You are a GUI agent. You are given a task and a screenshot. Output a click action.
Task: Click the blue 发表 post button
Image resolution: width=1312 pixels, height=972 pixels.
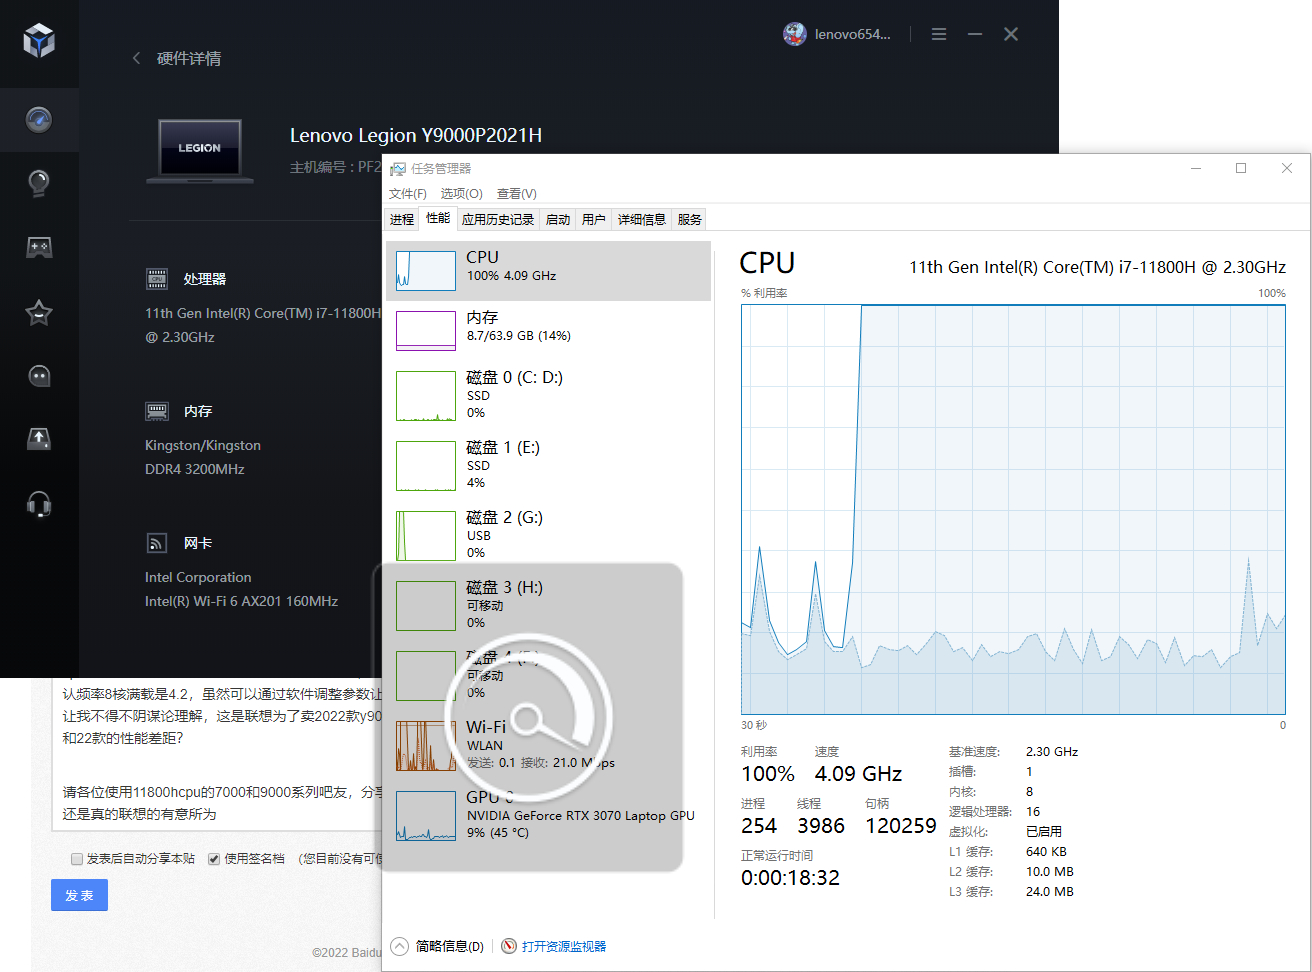[x=79, y=895]
